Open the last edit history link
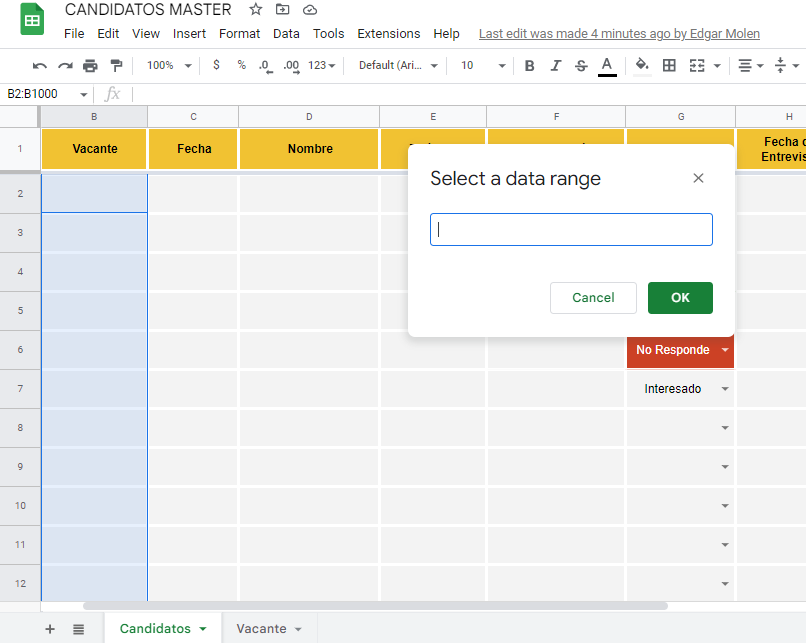The width and height of the screenshot is (806, 643). point(619,34)
